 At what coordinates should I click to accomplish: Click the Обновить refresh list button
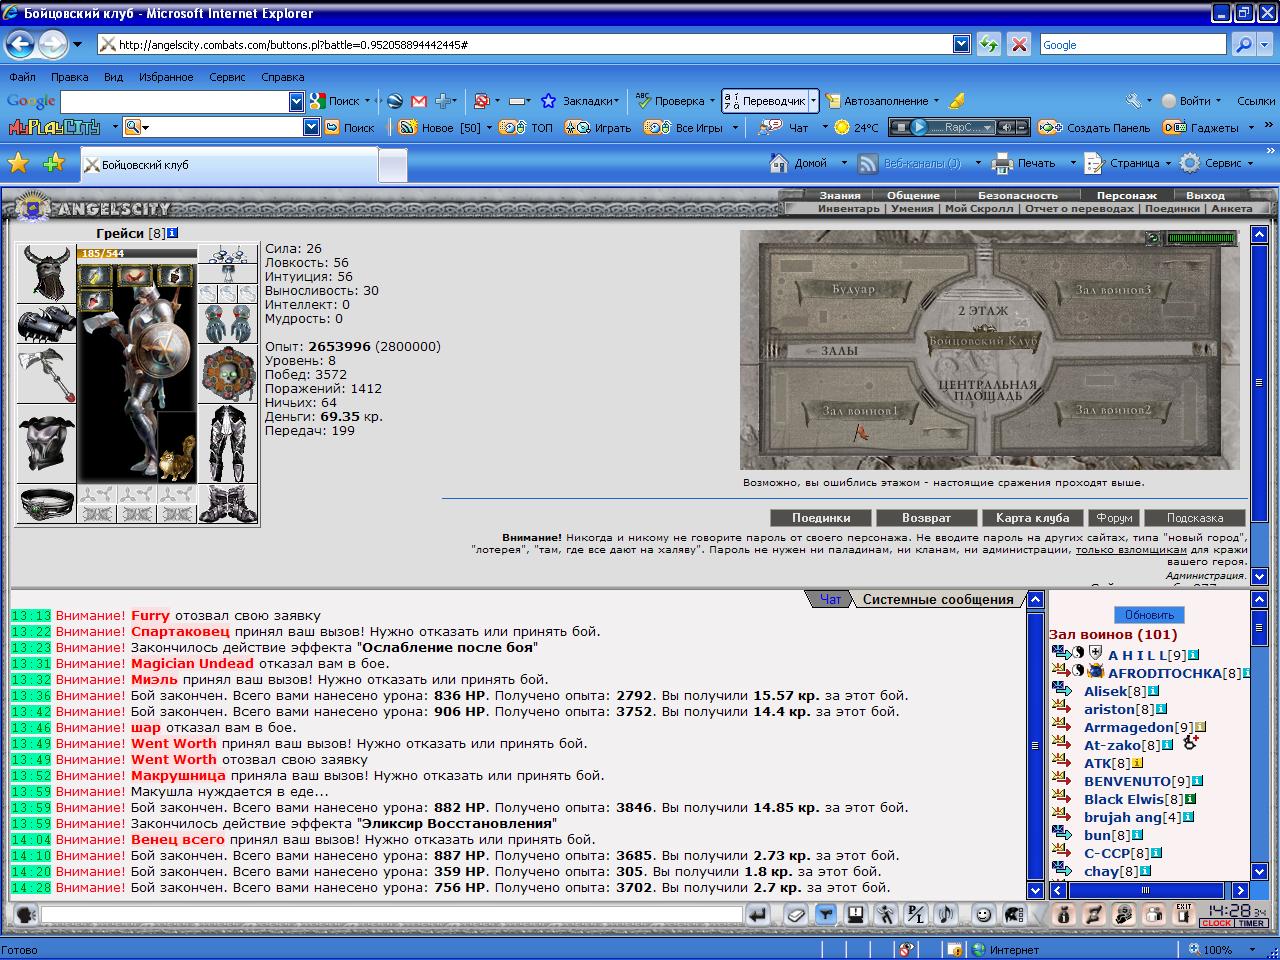pos(1149,615)
